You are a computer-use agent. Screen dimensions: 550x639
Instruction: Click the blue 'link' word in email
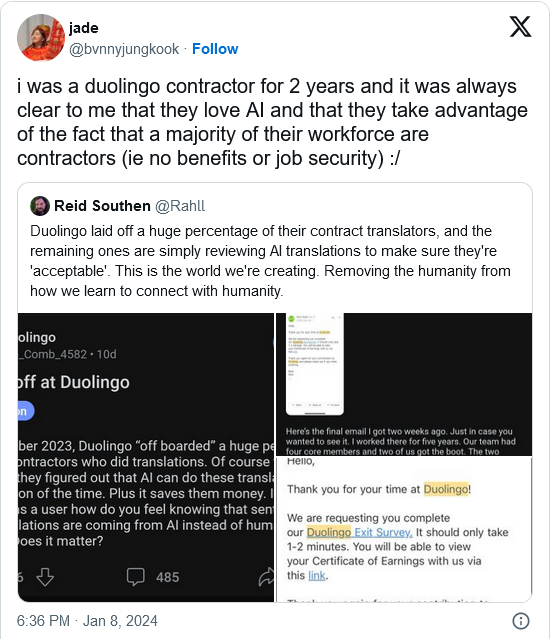(317, 575)
